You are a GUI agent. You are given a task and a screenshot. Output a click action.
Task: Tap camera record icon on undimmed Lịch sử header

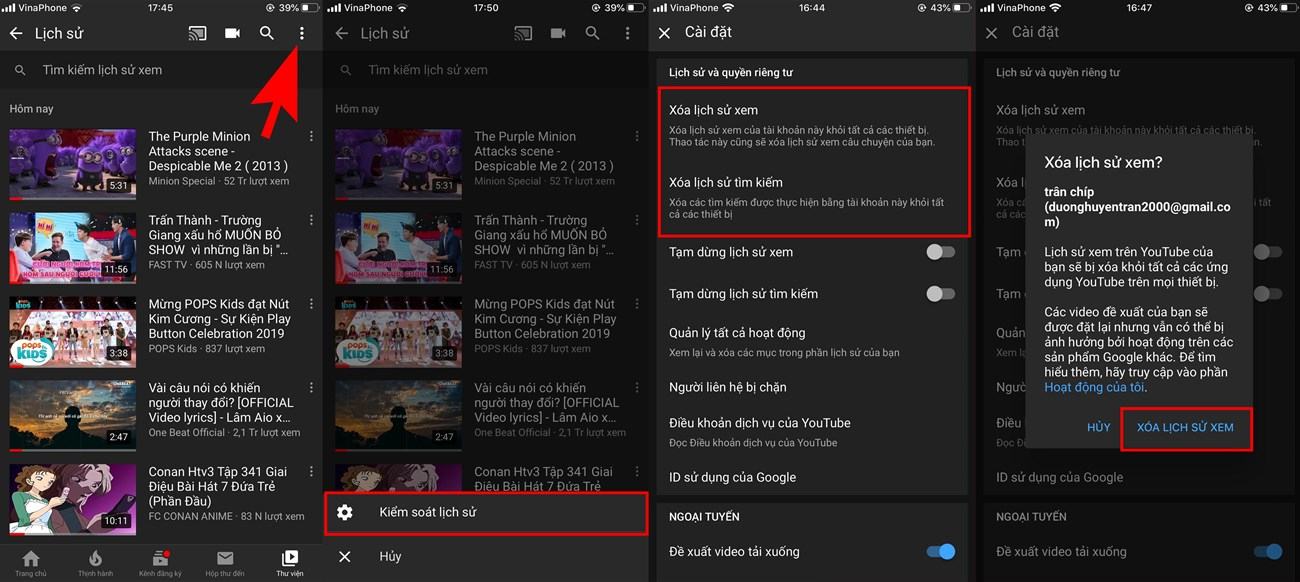pyautogui.click(x=232, y=33)
